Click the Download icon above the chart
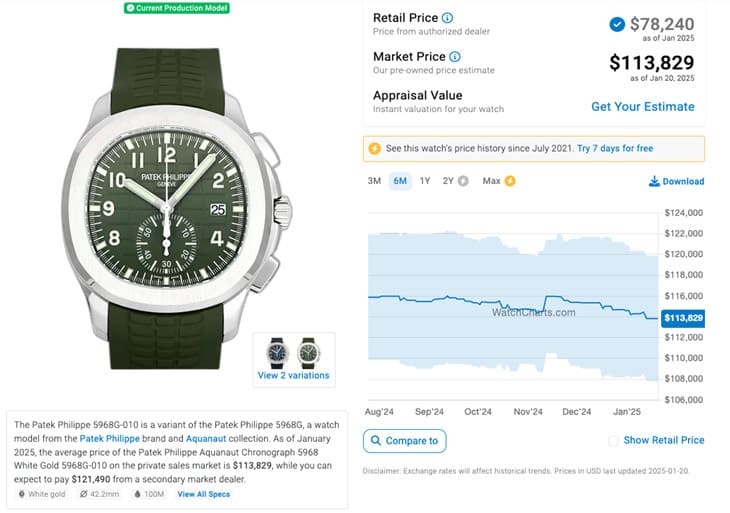730x513 pixels. 654,181
